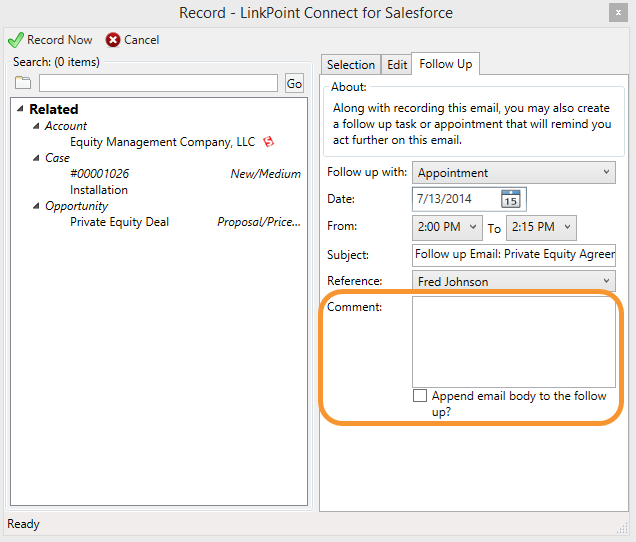The width and height of the screenshot is (636, 542).
Task: Open the Reference Fred Johnson dropdown
Action: (514, 281)
